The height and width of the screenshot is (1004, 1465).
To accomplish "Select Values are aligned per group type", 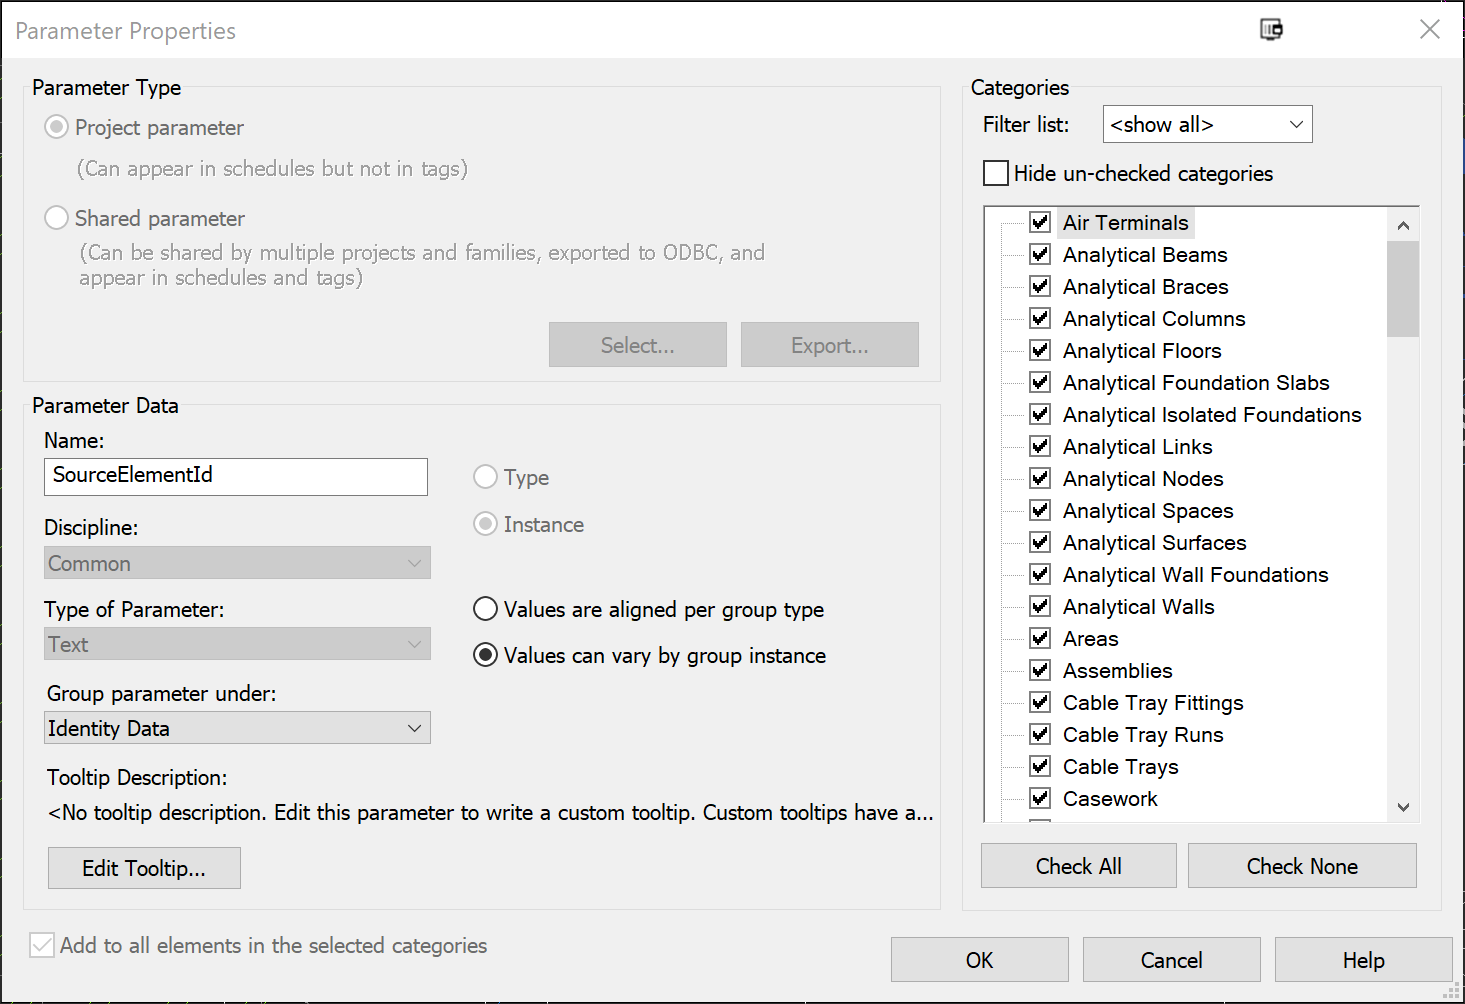I will [486, 609].
